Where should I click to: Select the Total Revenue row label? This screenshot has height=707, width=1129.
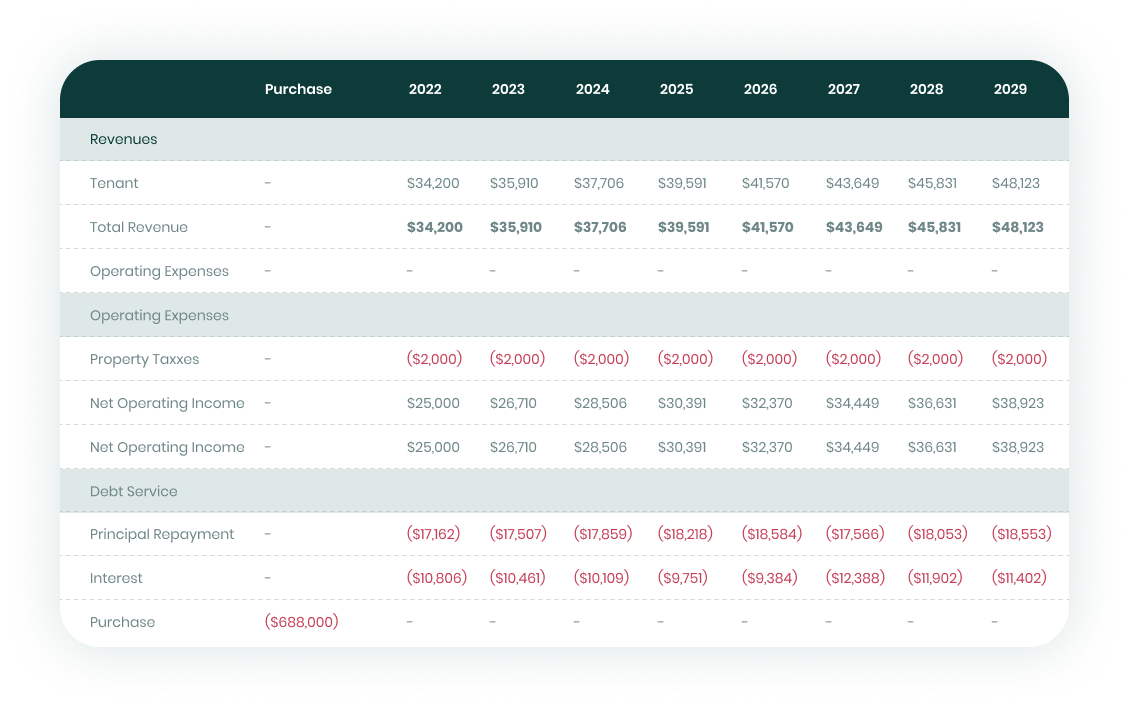point(139,227)
